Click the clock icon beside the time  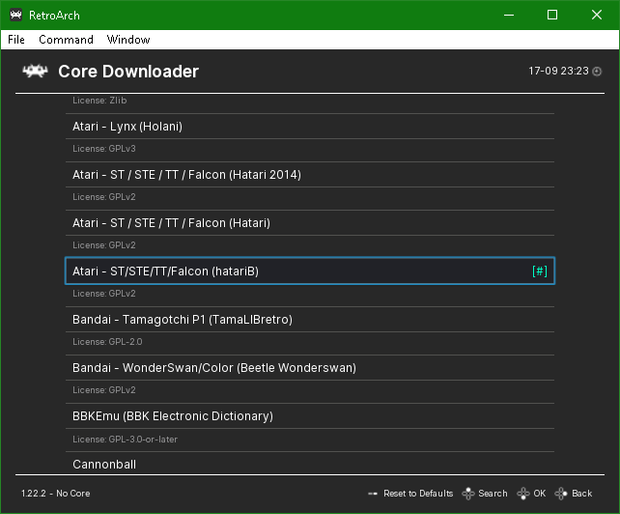597,71
